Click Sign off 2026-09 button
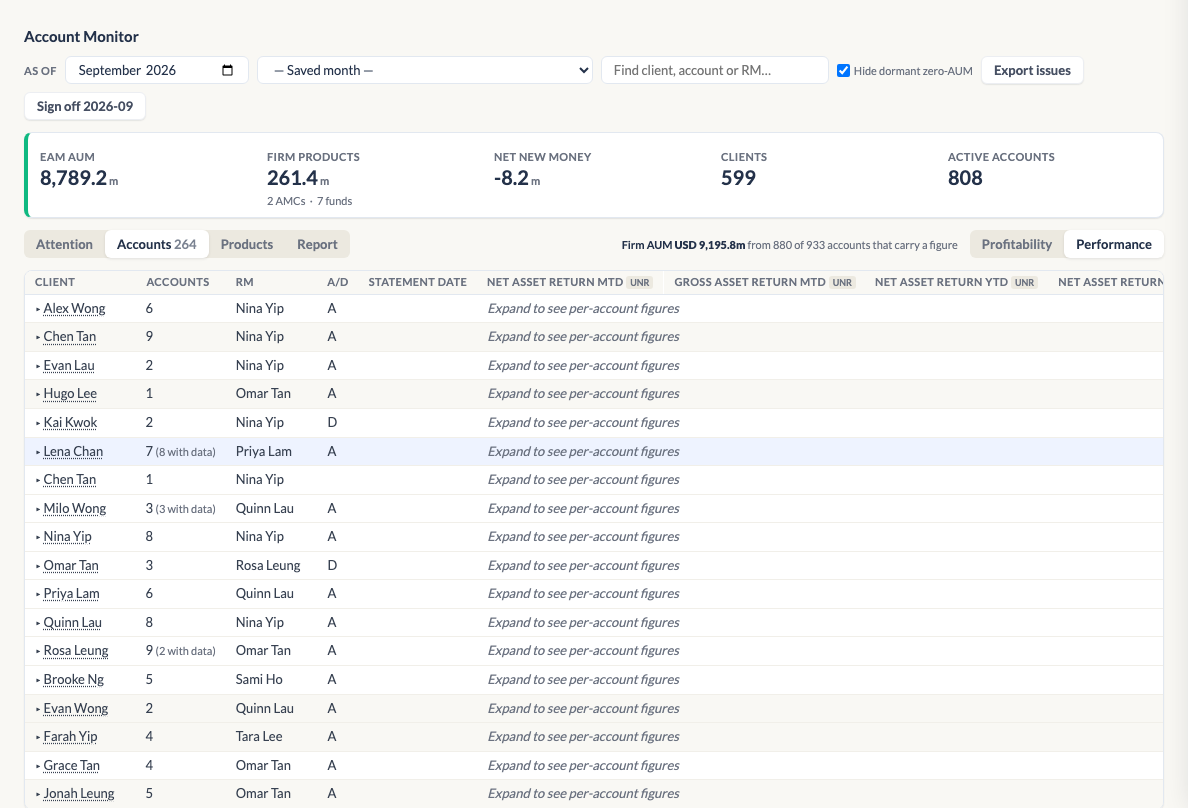Image resolution: width=1188 pixels, height=808 pixels. click(x=85, y=106)
